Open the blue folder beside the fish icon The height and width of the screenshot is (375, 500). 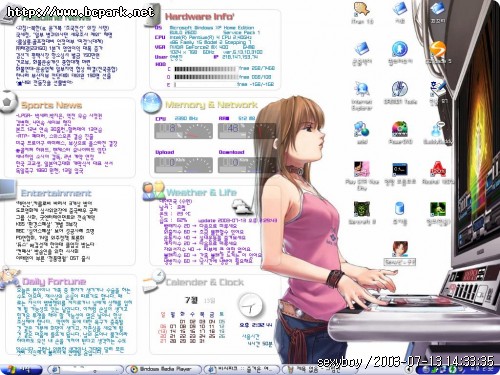coord(400,9)
